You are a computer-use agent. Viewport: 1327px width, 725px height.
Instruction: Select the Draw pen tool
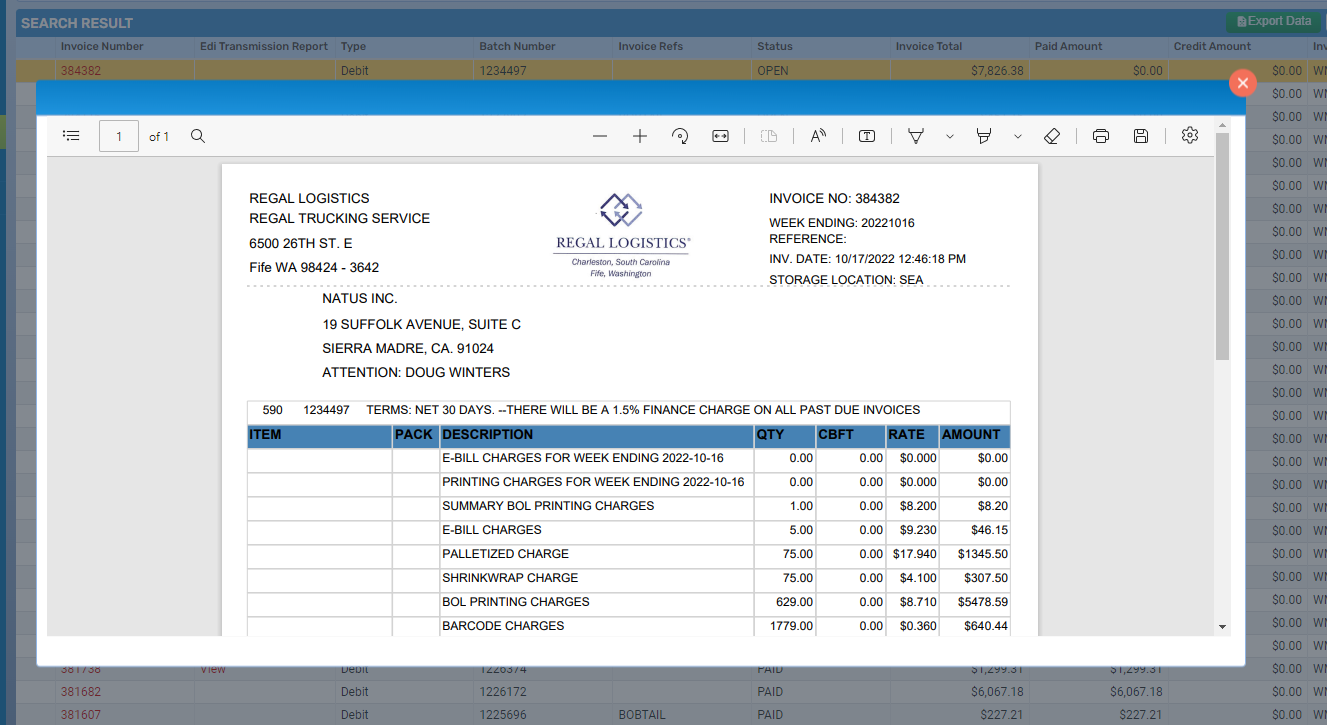(x=915, y=136)
